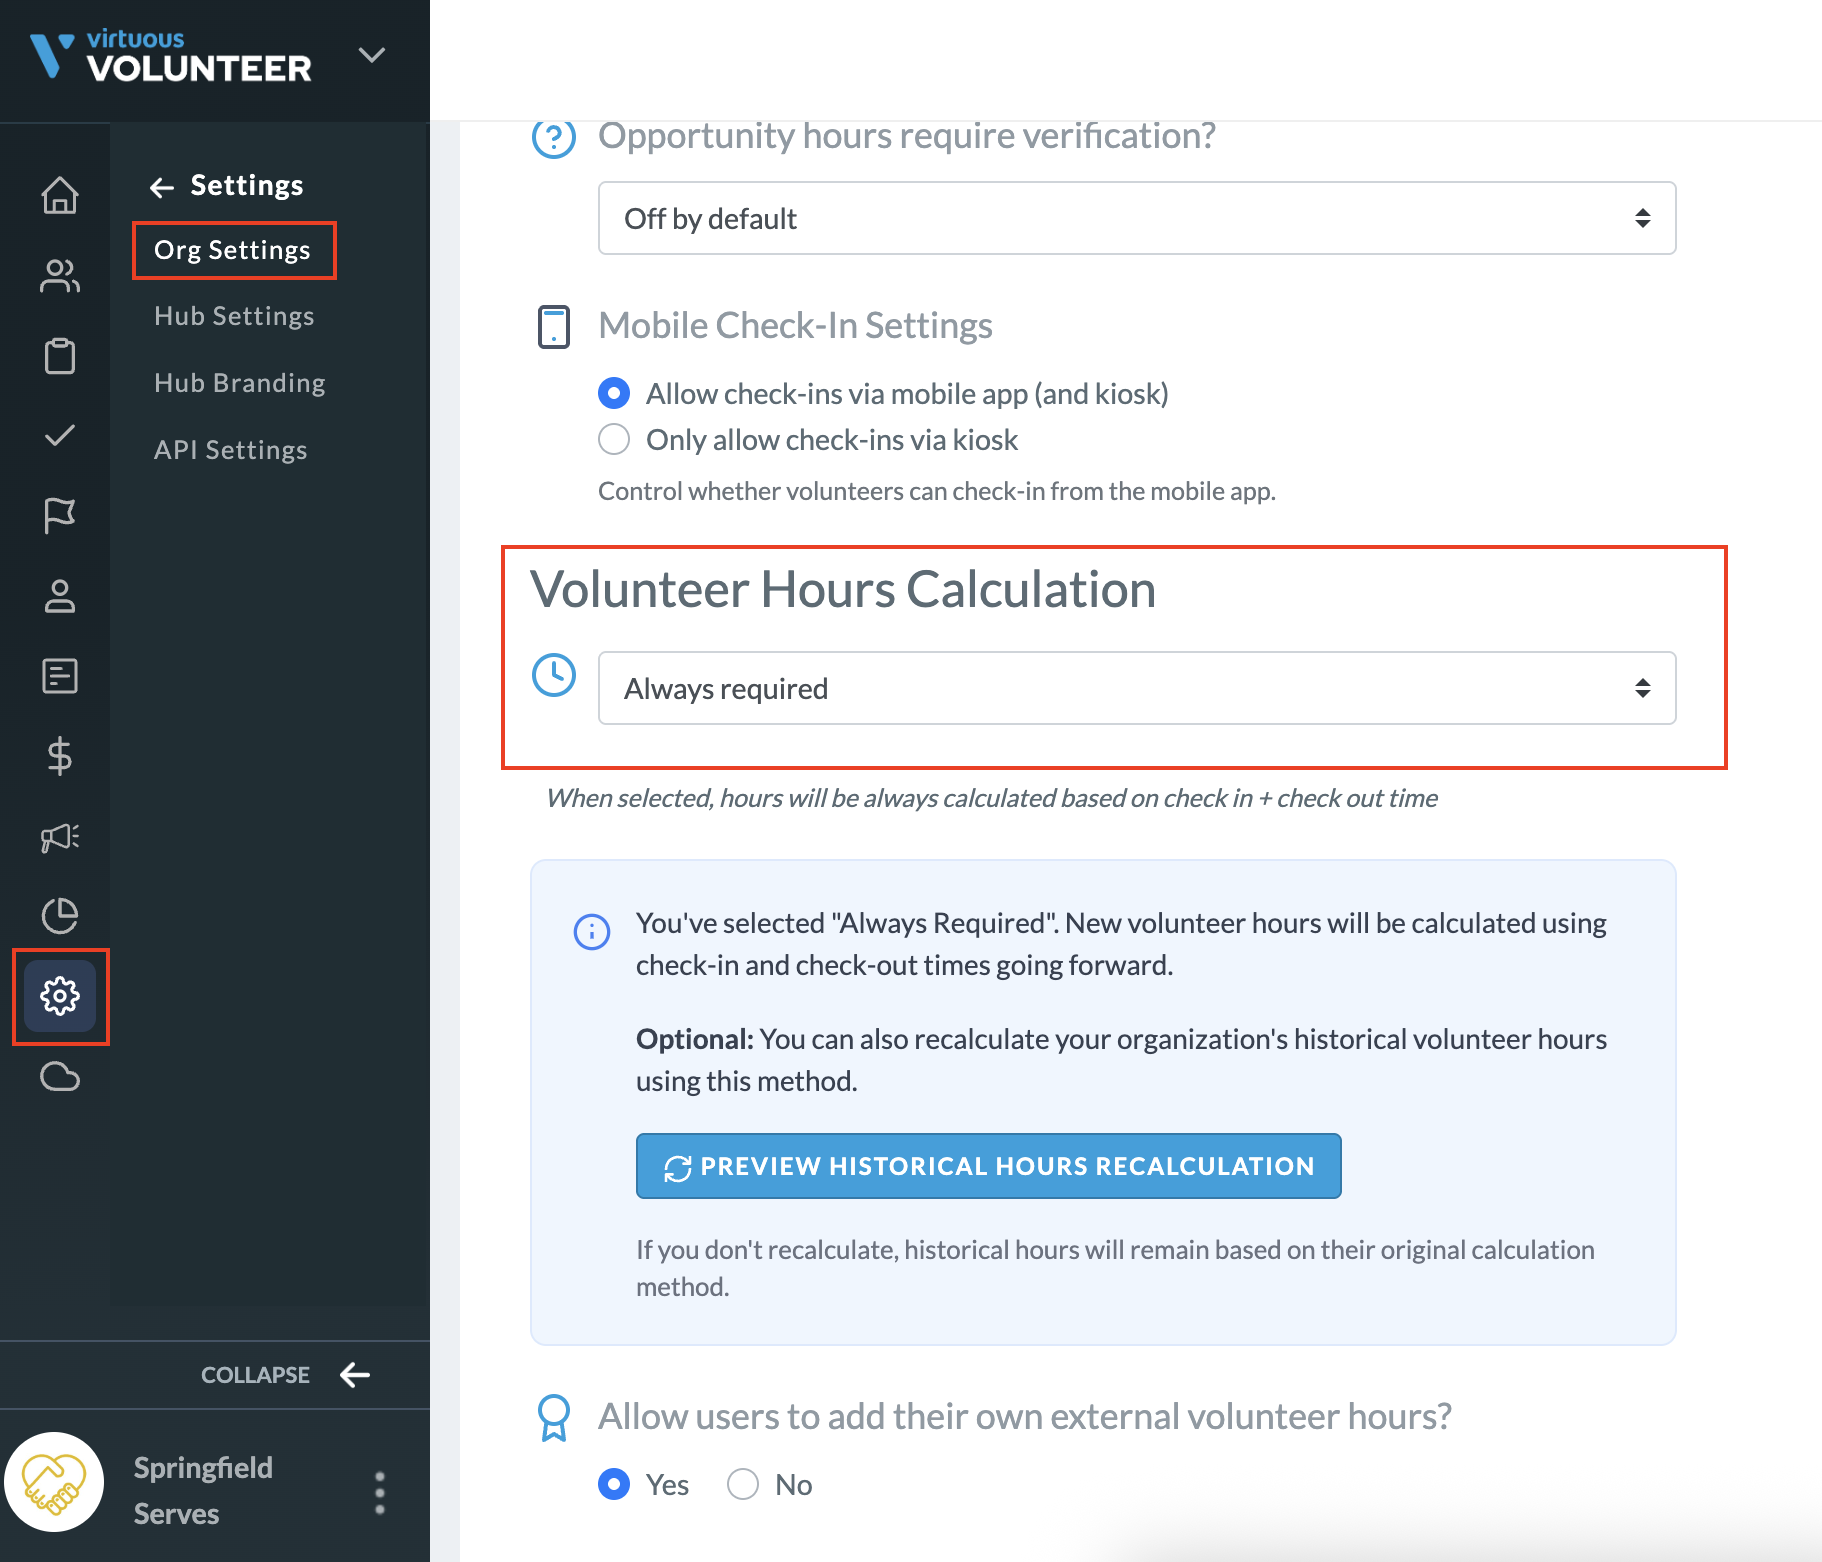Open the pie chart reports icon
1822x1562 pixels.
tap(60, 916)
